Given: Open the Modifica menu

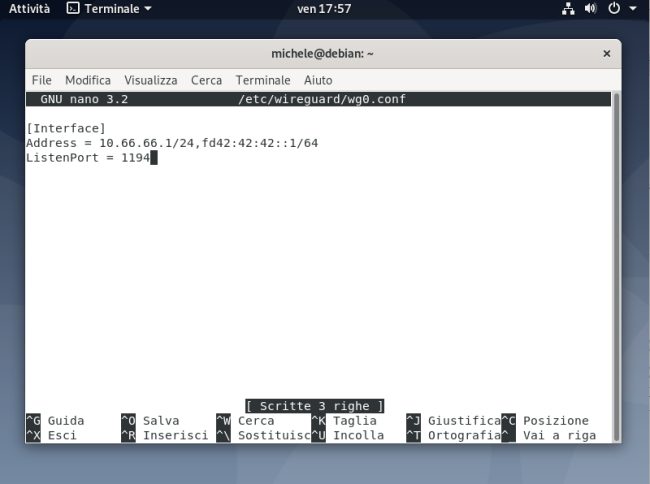Looking at the screenshot, I should (88, 80).
